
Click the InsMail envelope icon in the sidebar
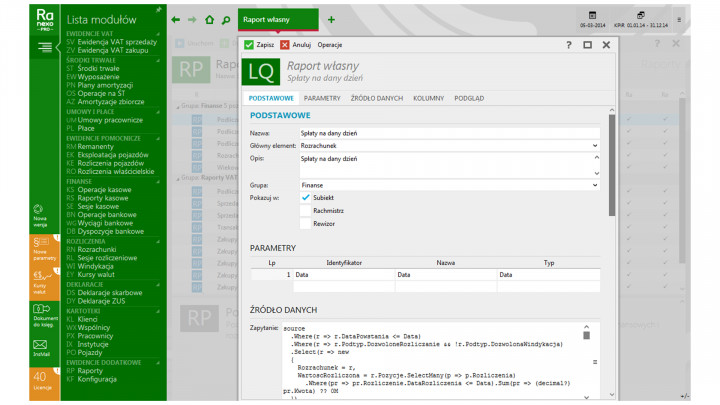(41, 344)
